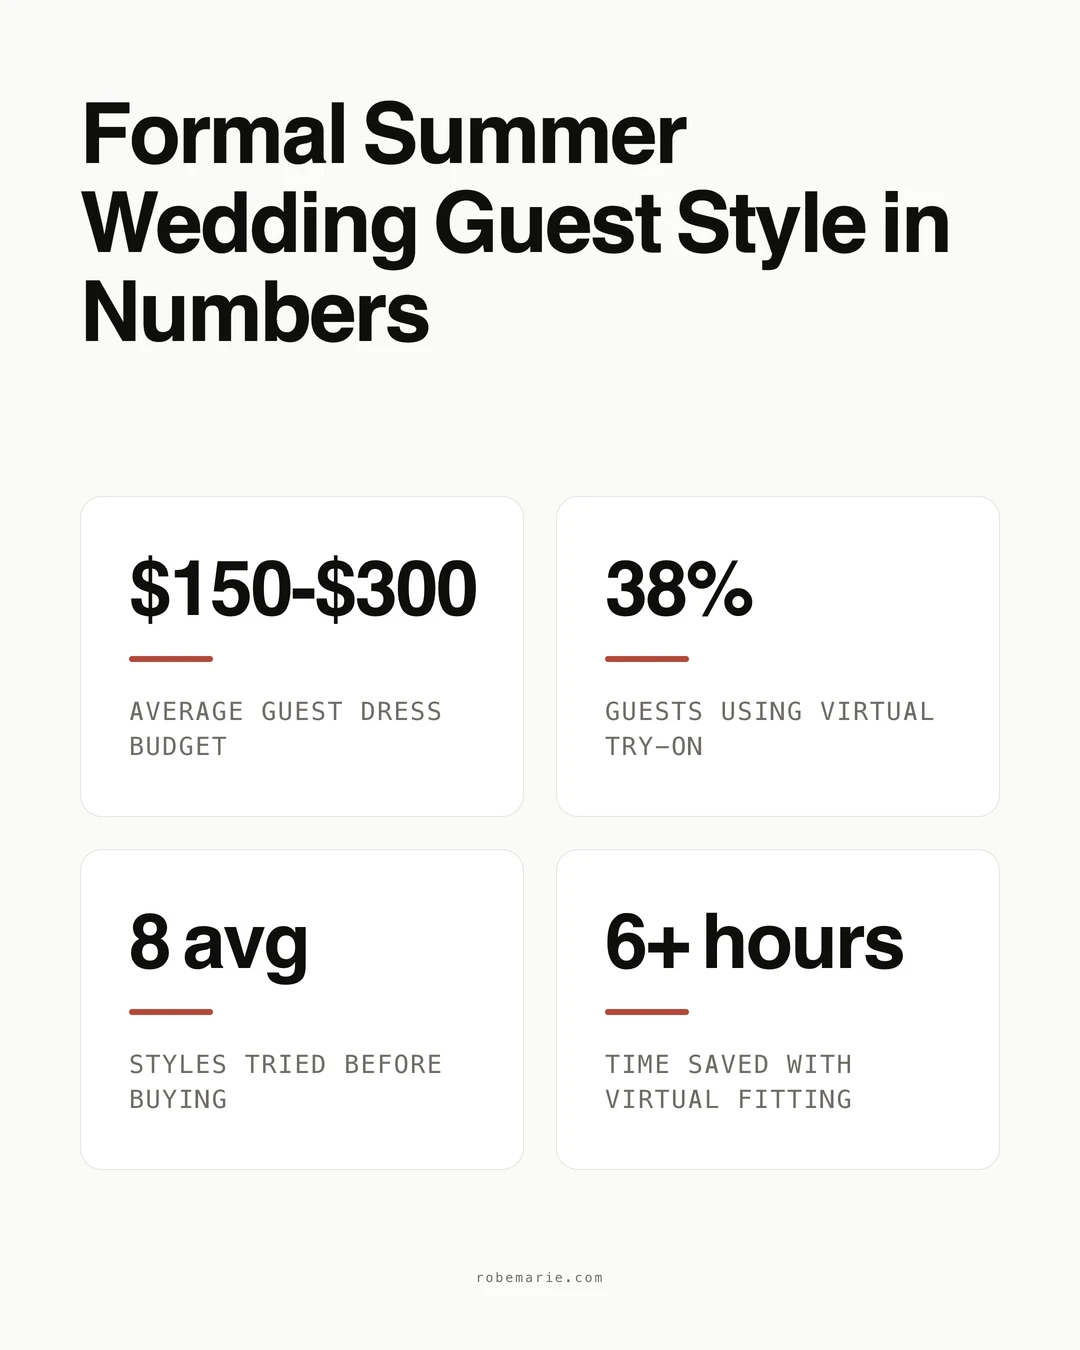Click the Time Saved With Virtual Fitting label

[x=729, y=1082]
